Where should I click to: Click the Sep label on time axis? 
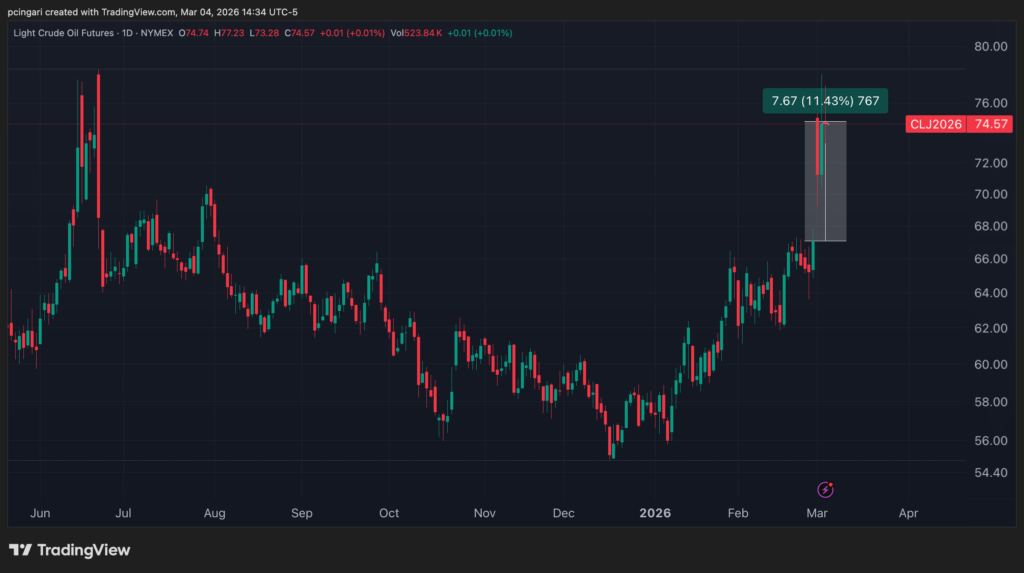click(302, 514)
